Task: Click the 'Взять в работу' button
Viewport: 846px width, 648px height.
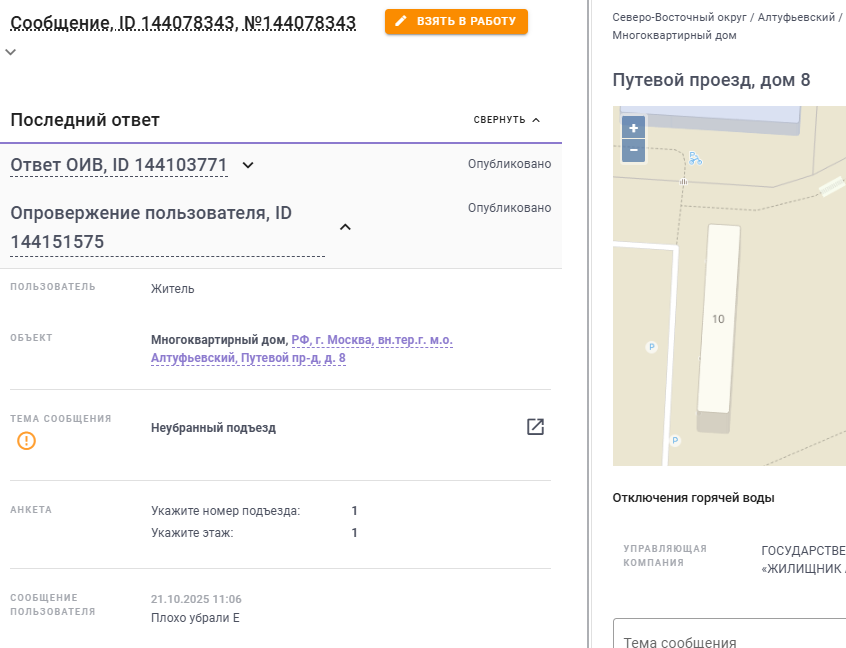Action: click(456, 22)
